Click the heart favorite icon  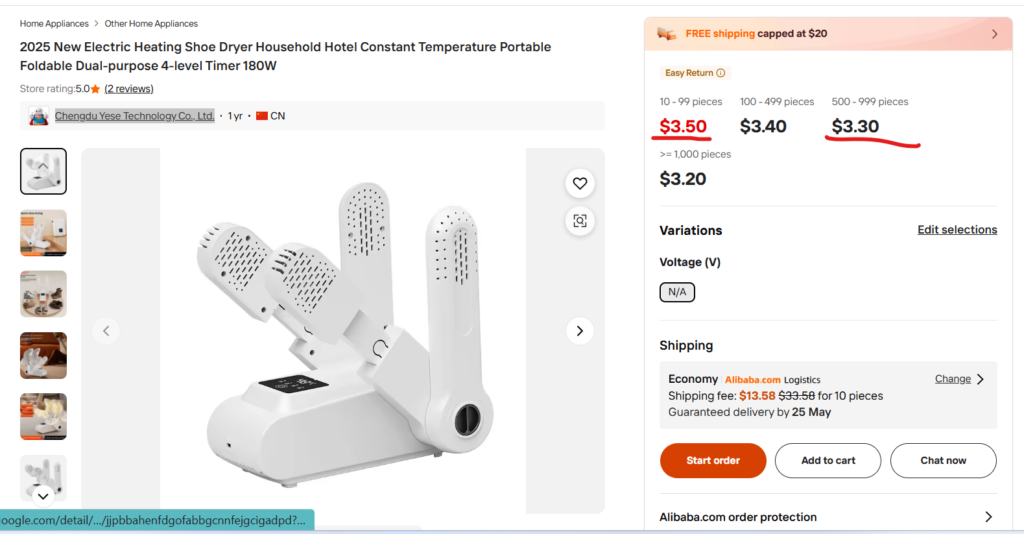(580, 183)
